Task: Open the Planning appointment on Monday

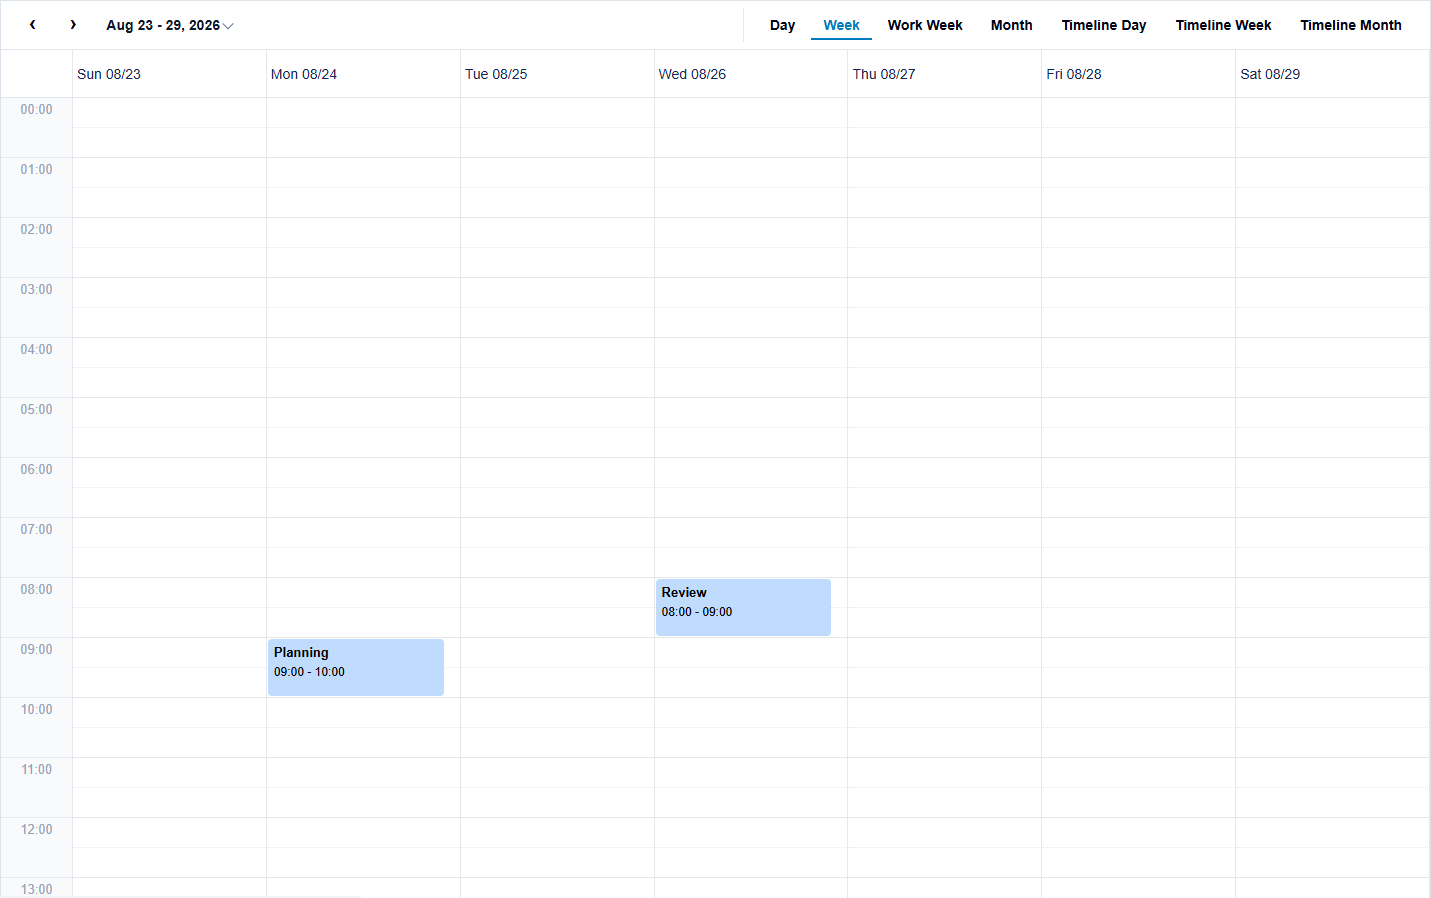Action: [356, 667]
